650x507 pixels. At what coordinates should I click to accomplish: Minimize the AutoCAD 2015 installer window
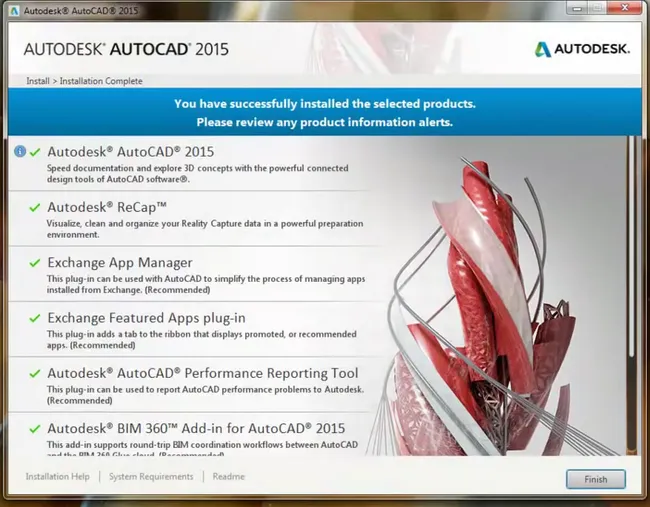(x=577, y=8)
